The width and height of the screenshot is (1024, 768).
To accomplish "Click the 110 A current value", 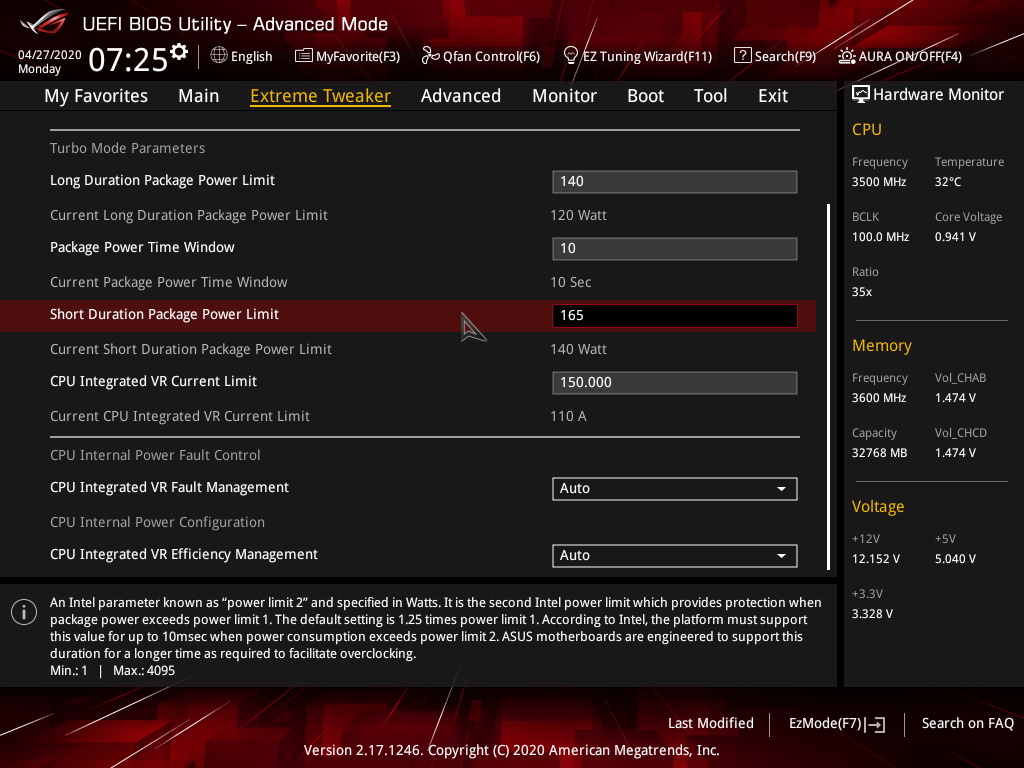I will pos(568,417).
